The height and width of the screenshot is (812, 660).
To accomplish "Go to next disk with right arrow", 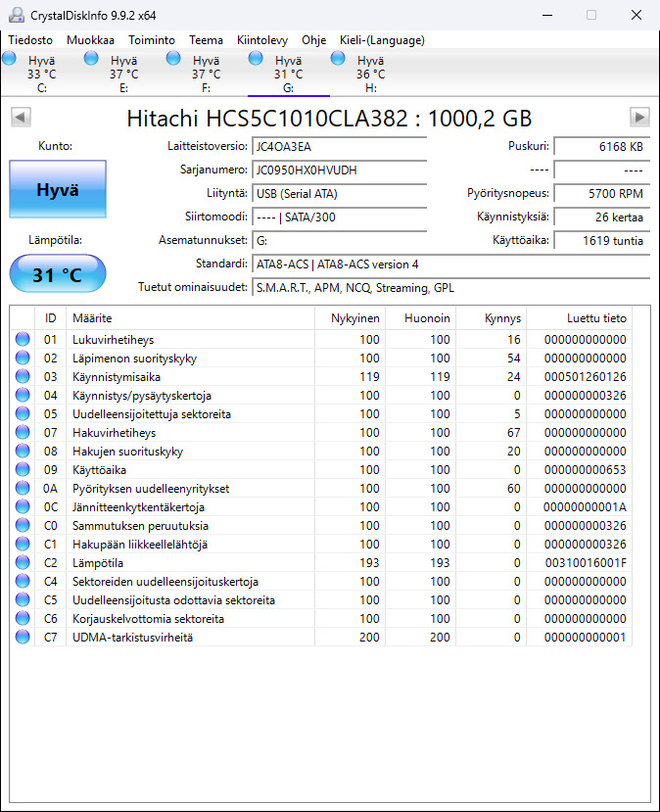I will pyautogui.click(x=640, y=117).
